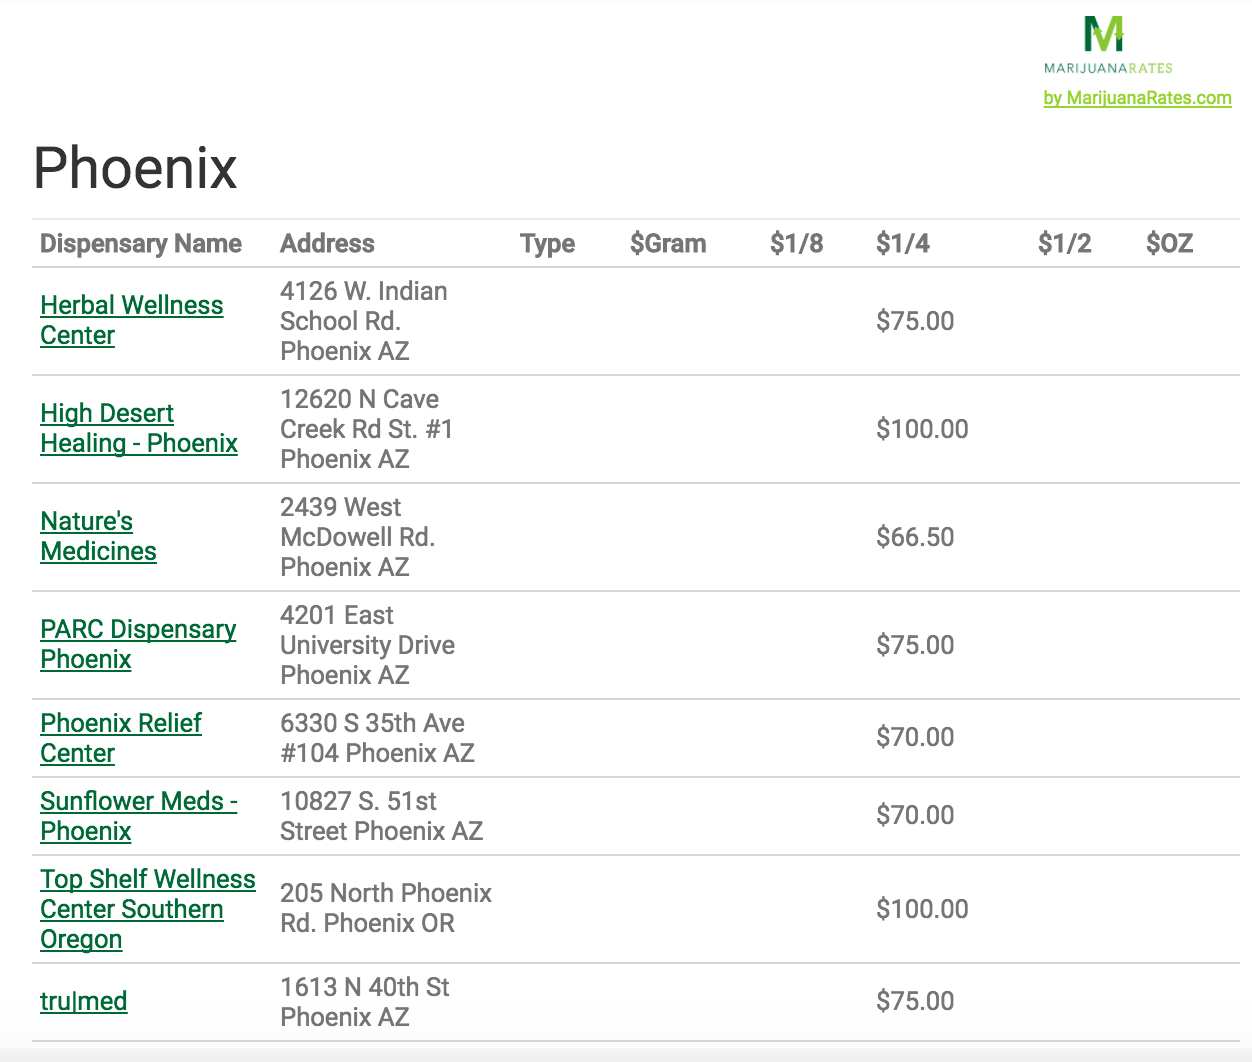Click tru|med's $75.00 price
This screenshot has height=1062, width=1252.
(915, 1001)
